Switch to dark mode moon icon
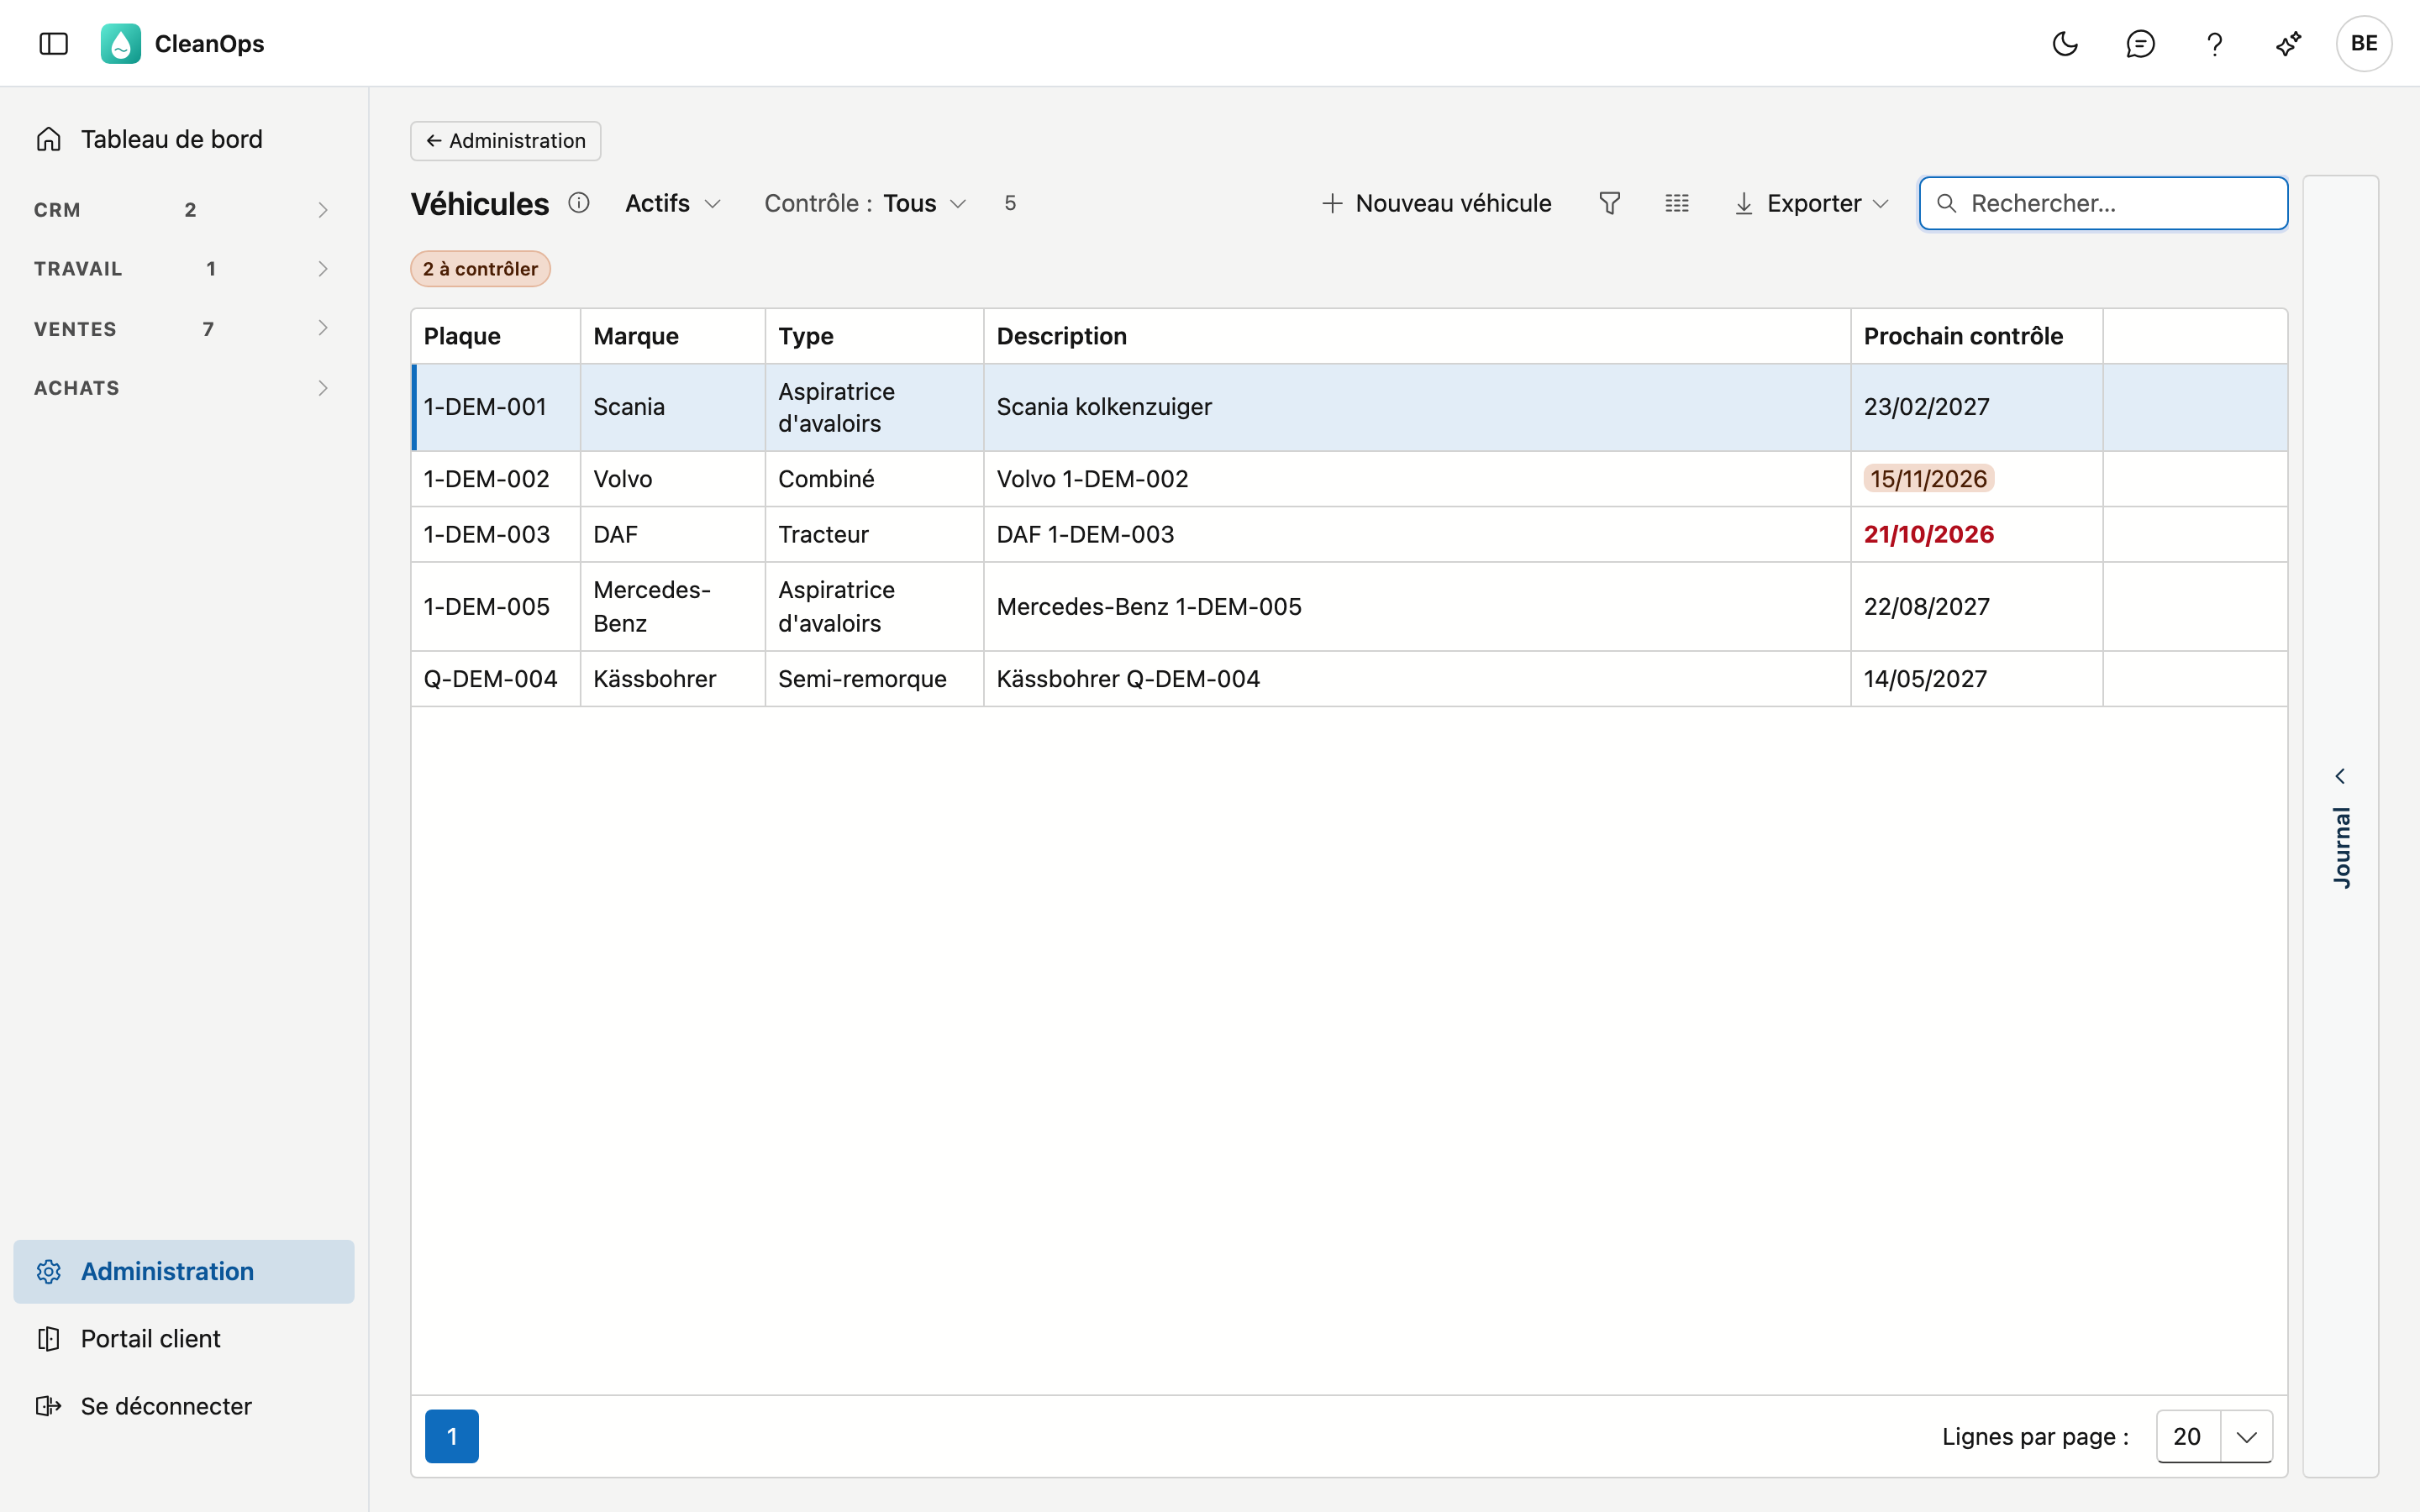 (2065, 43)
